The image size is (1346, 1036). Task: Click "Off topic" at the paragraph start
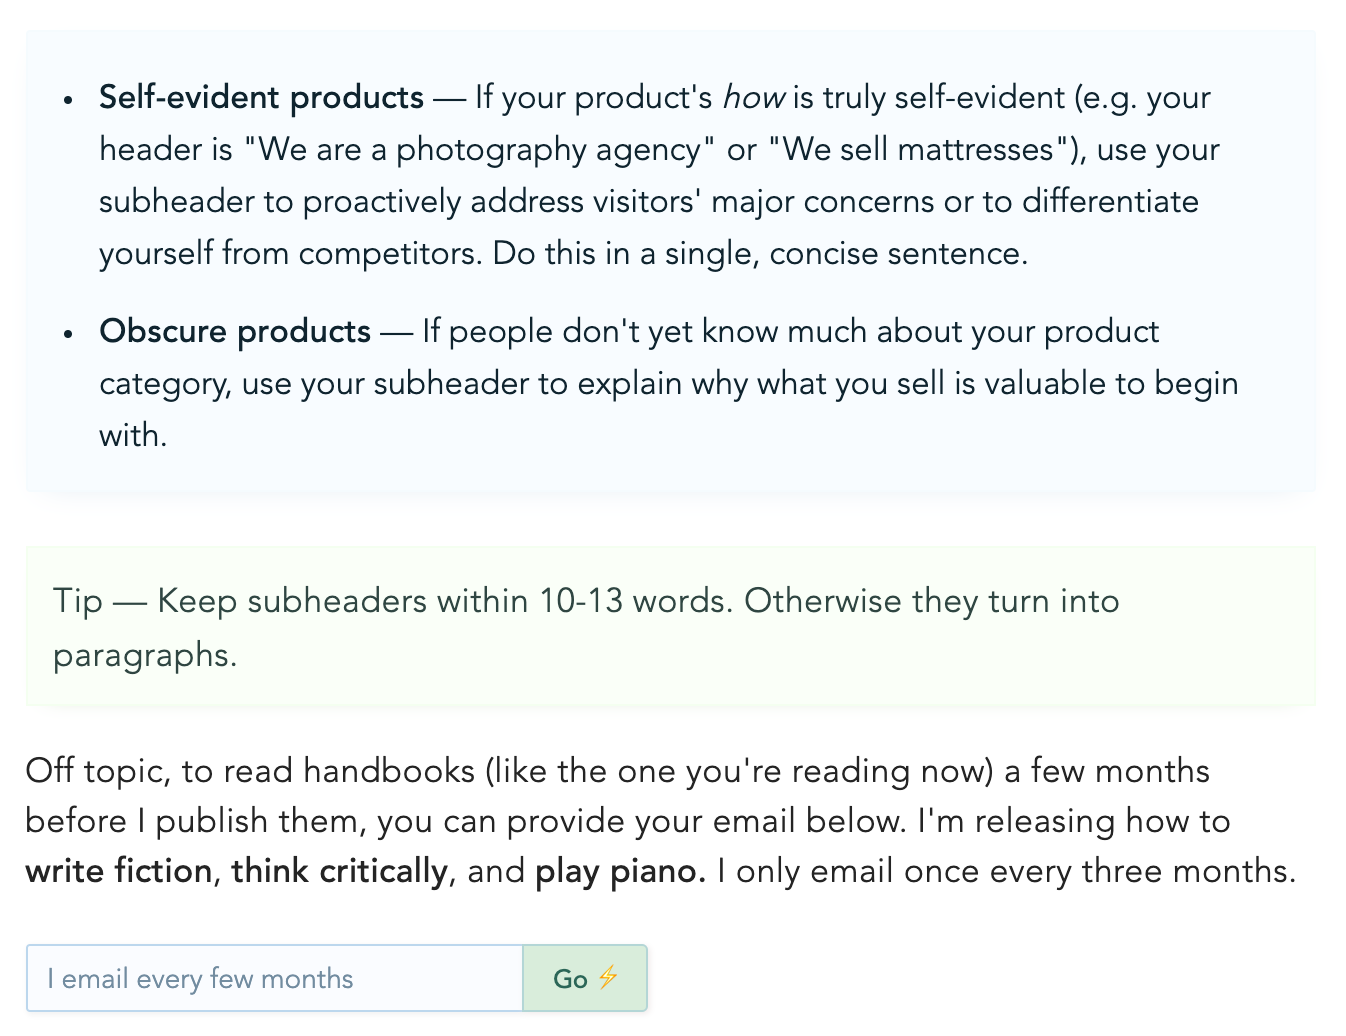[95, 771]
